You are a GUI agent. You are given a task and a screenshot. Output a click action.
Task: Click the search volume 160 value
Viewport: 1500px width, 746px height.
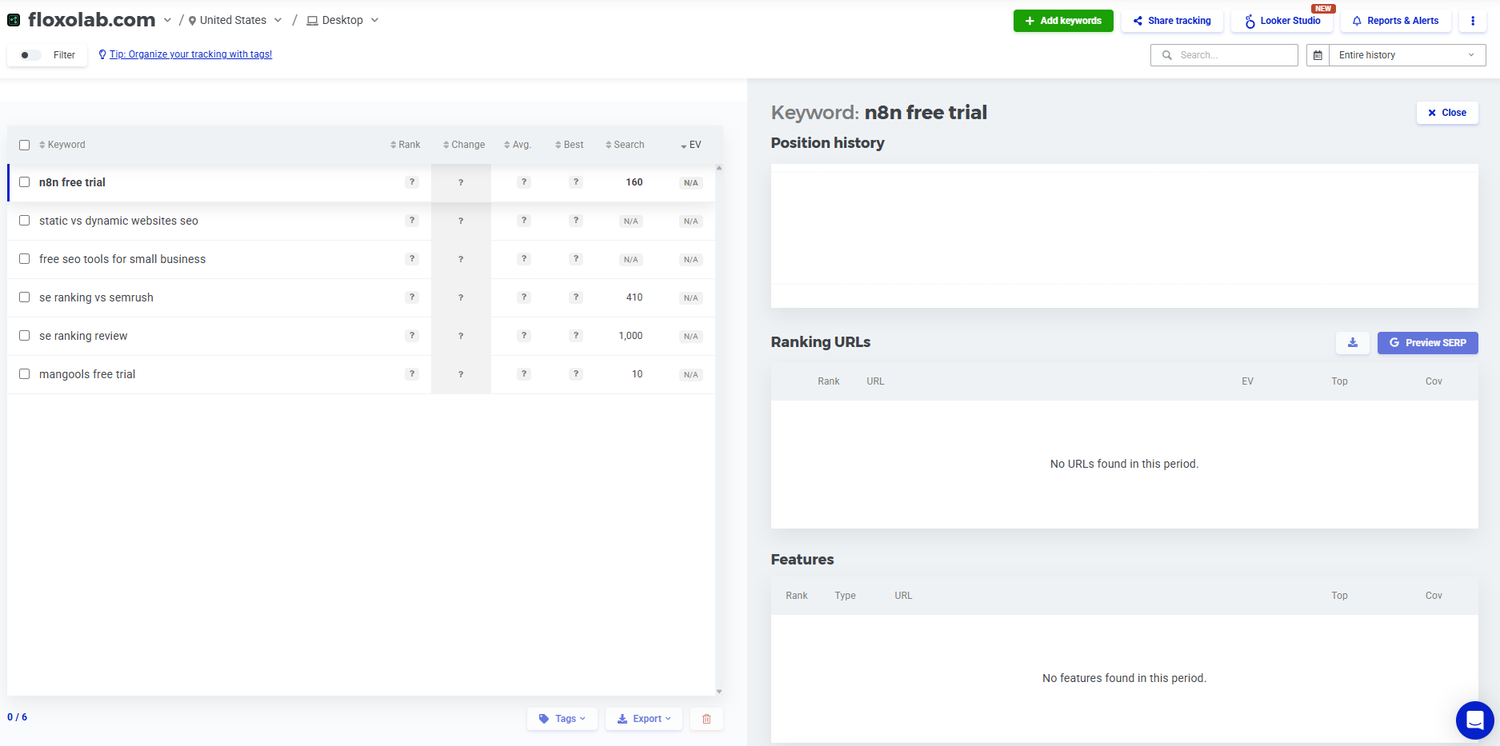[x=634, y=182]
